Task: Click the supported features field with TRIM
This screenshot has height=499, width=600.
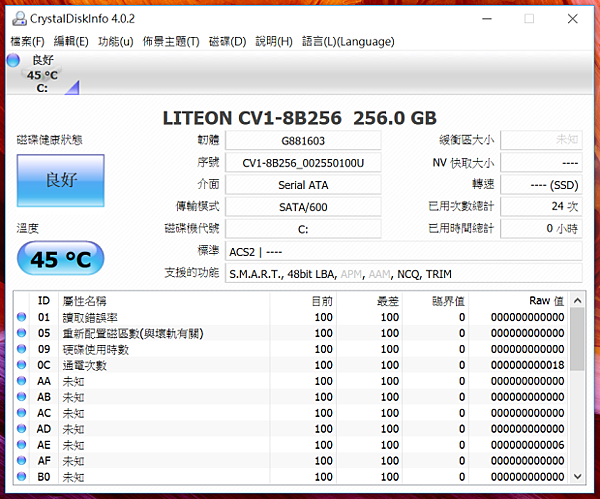Action: (404, 273)
